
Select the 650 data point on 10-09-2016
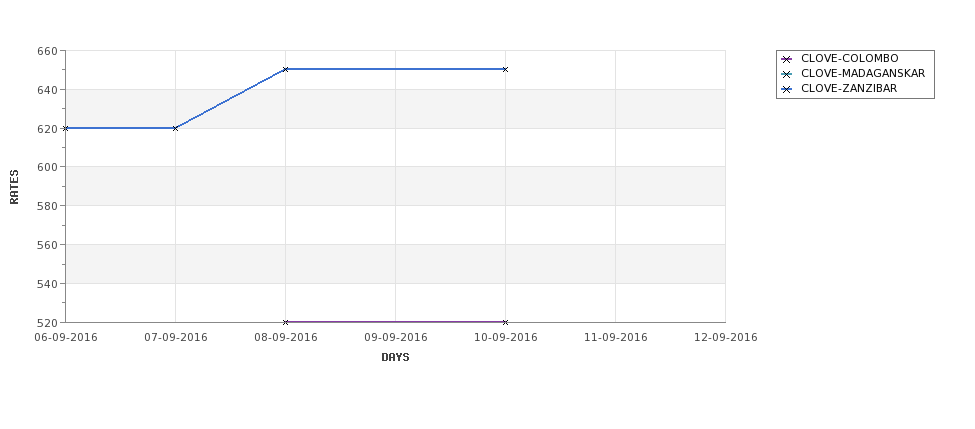(505, 69)
